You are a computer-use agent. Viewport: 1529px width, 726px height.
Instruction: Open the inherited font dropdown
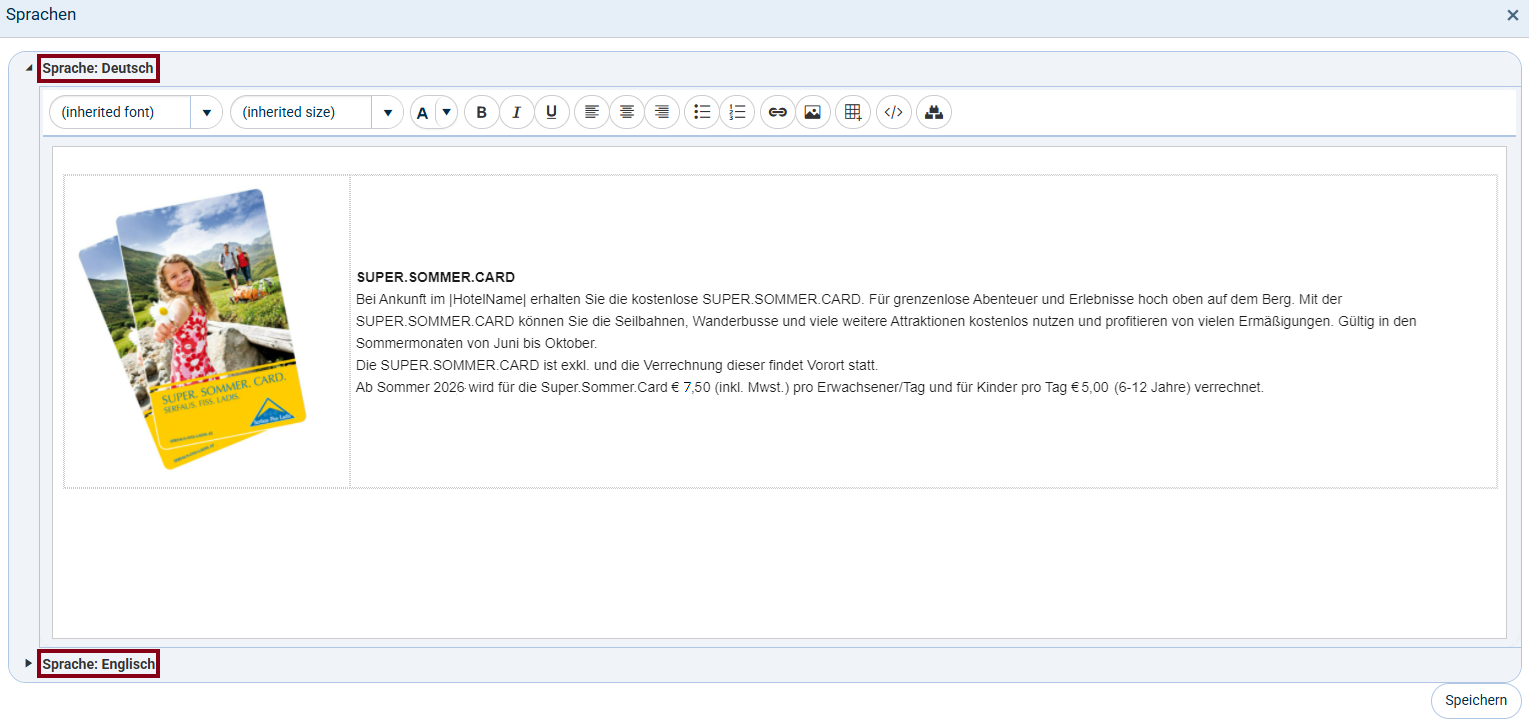206,112
